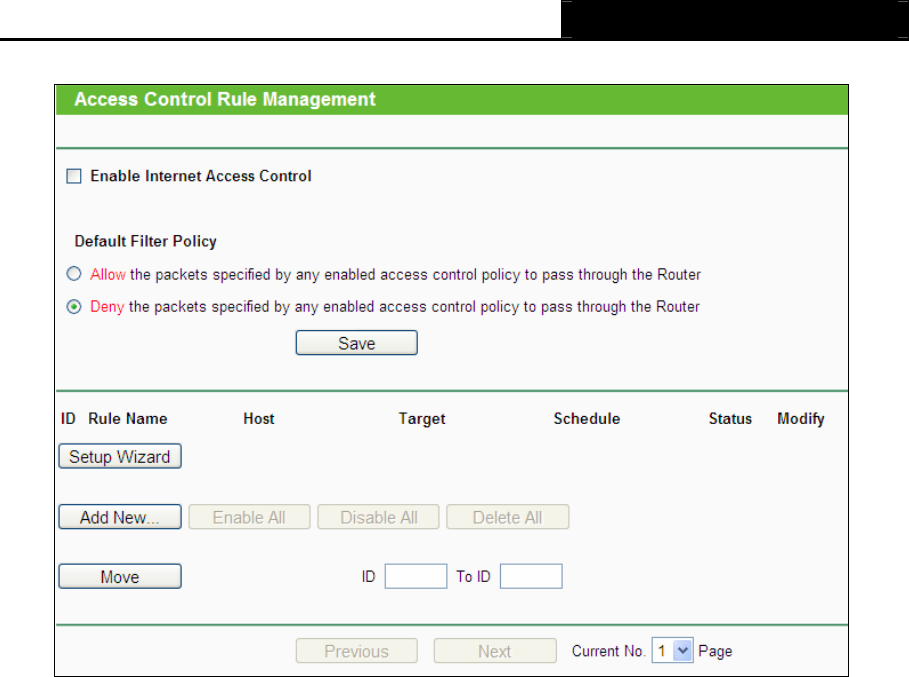This screenshot has width=909, height=677.
Task: Click the Schedule column header
Action: coord(587,418)
